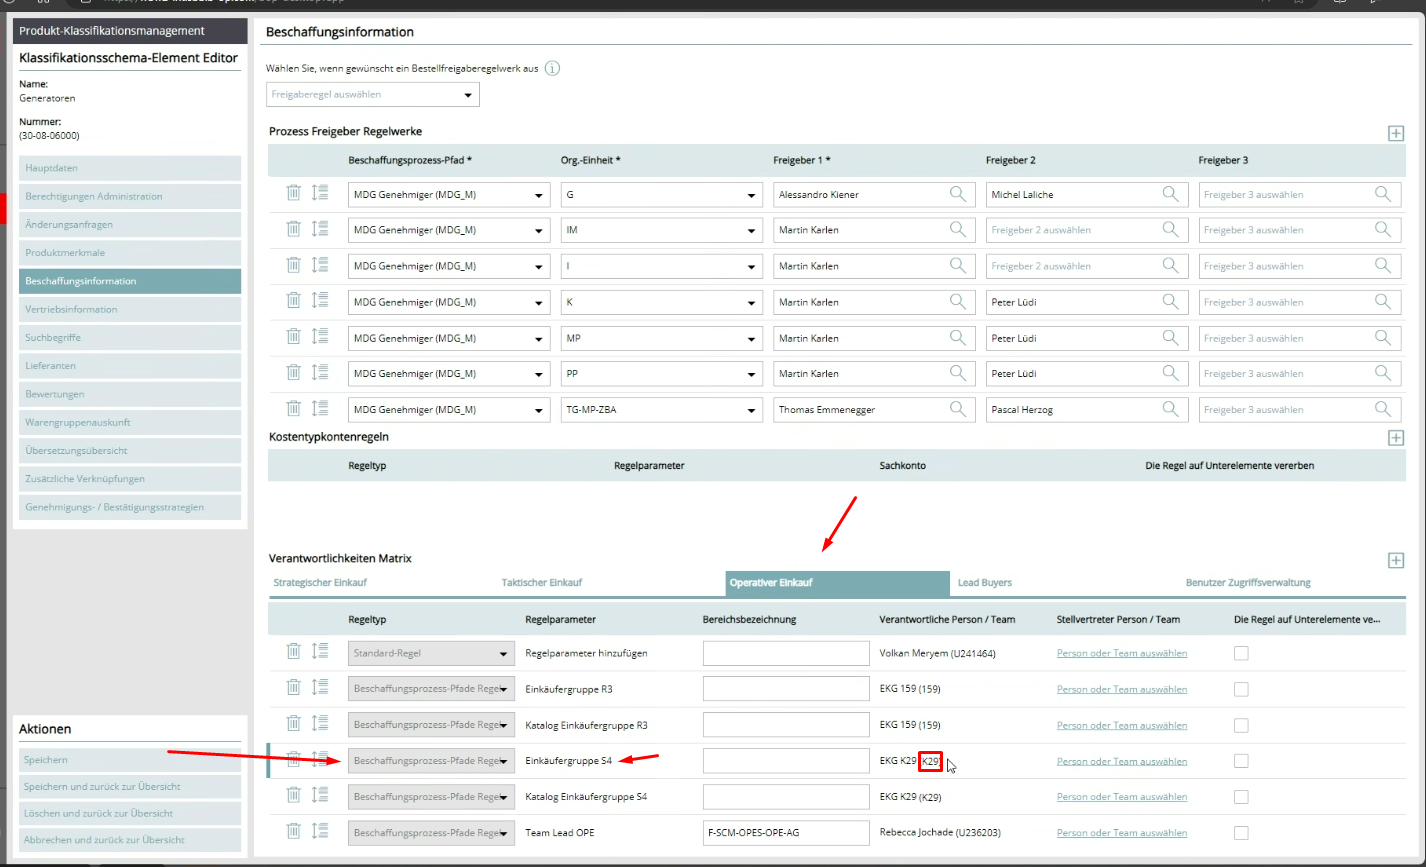Search Freigeber 2 for Pascal Herzog
Viewport: 1426px width, 867px height.
point(1170,409)
